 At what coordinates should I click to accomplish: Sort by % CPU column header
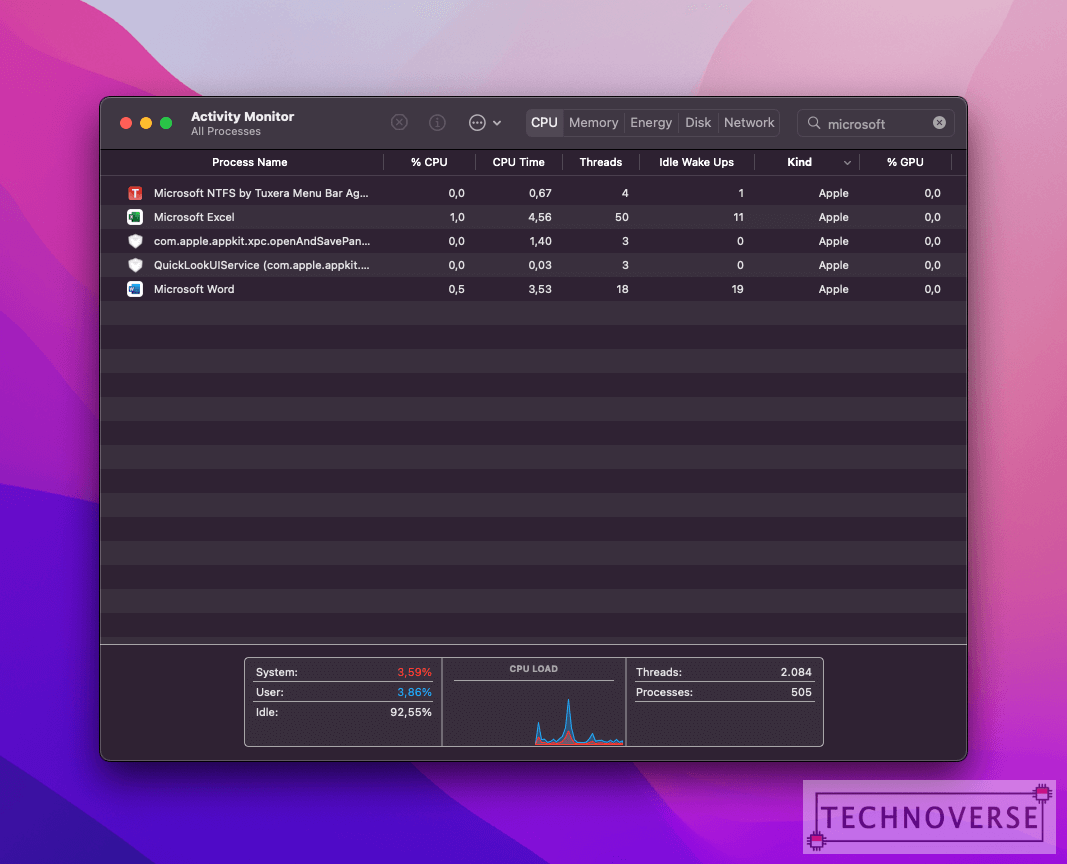[x=429, y=162]
